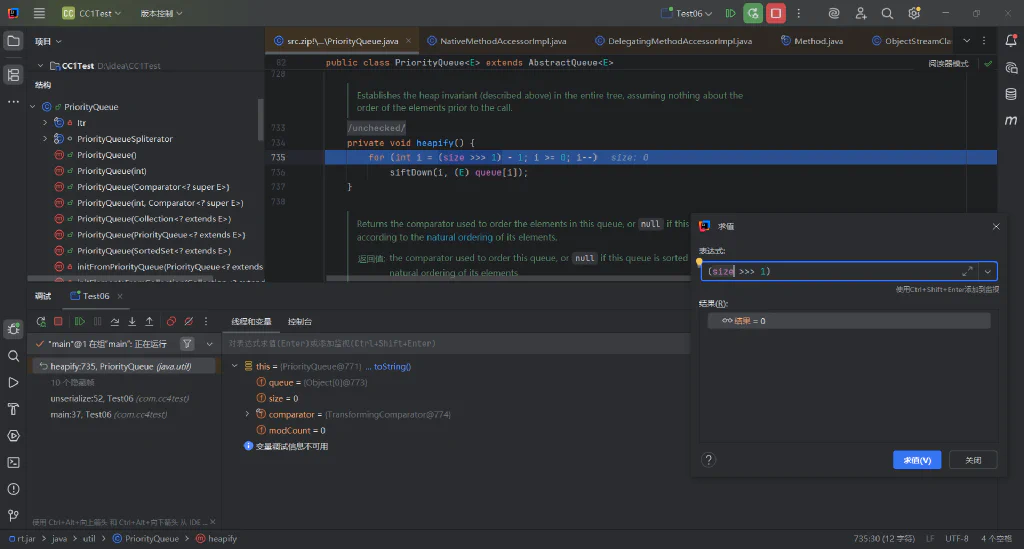This screenshot has width=1024, height=549.
Task: Expand the comparator variable node
Action: point(247,414)
